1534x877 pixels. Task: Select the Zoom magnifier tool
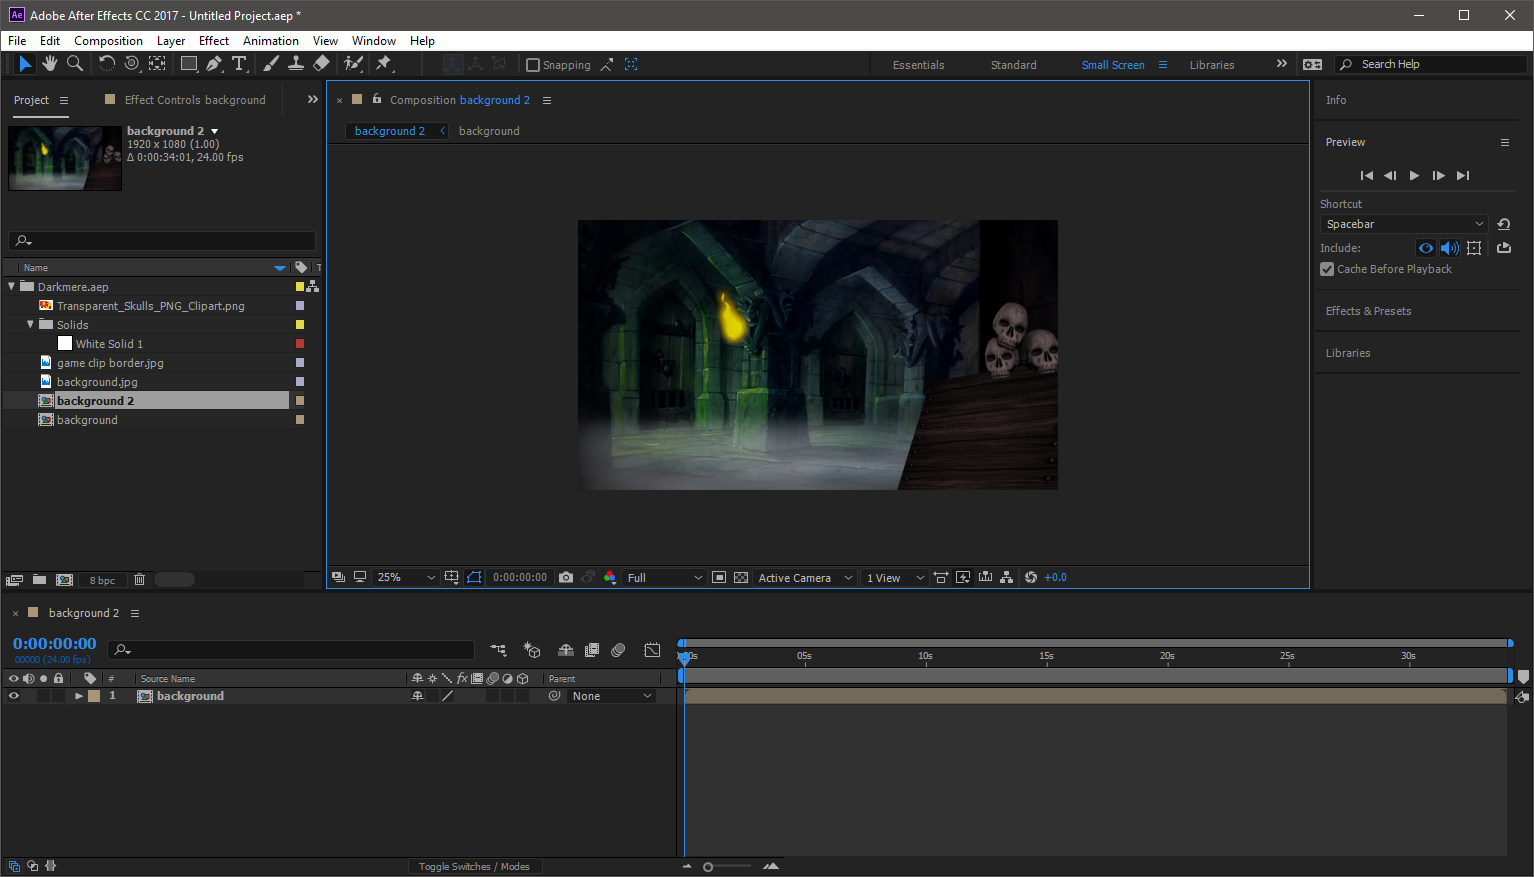coord(75,64)
